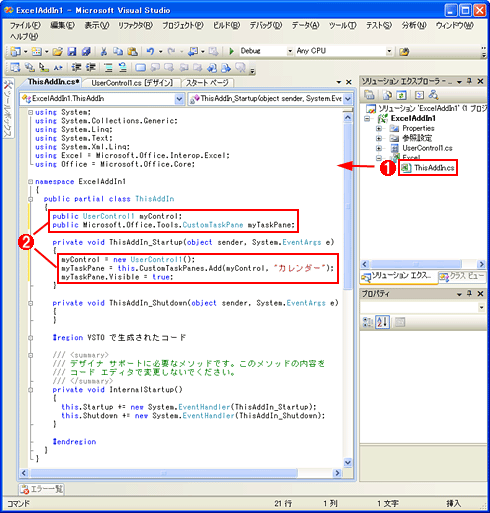Open the Any CPU platform dropdown
The image size is (490, 513).
tap(389, 51)
